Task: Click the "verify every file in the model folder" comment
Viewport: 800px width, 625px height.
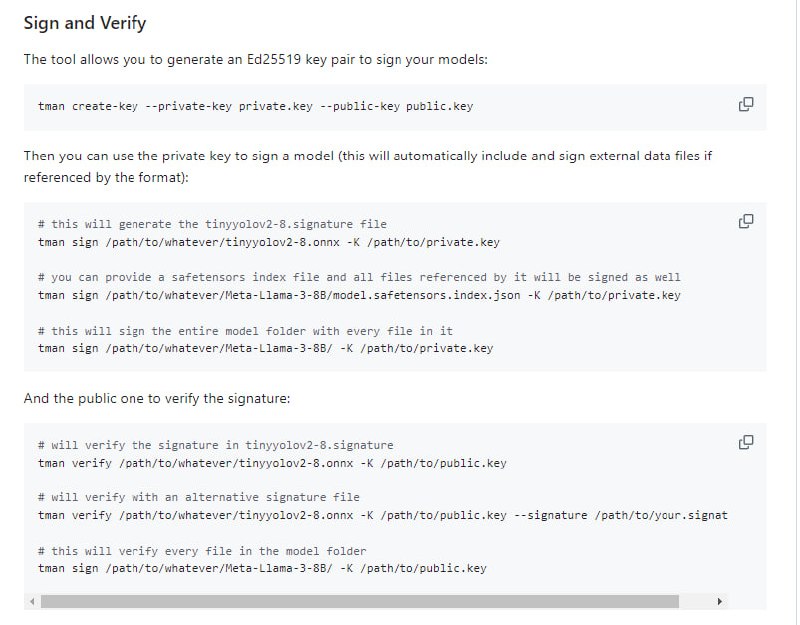Action: click(x=202, y=551)
